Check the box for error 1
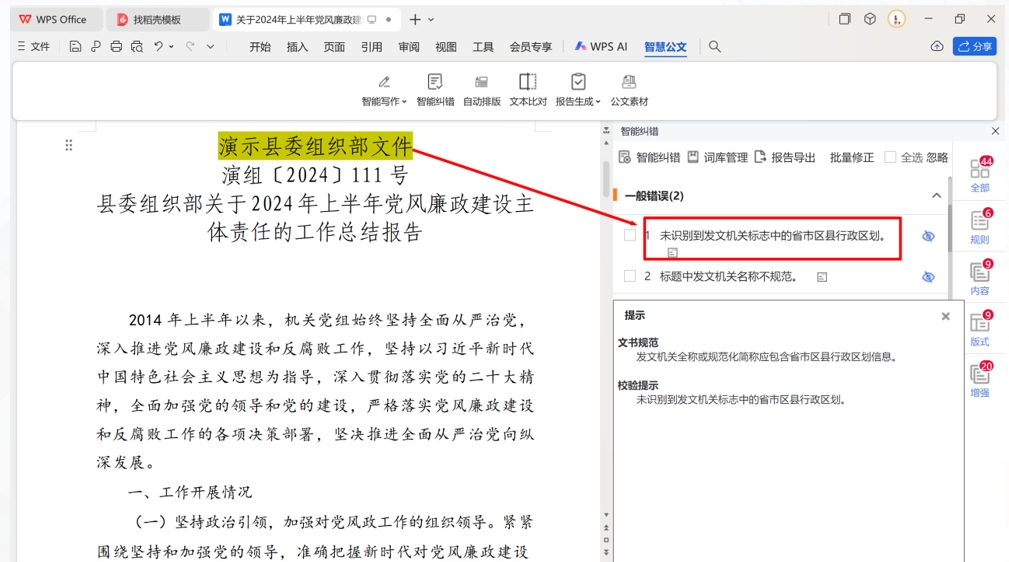This screenshot has width=1009, height=562. [630, 236]
